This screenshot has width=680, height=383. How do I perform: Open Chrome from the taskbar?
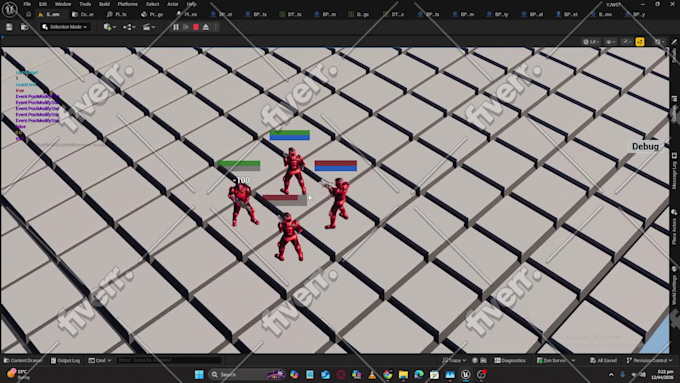tap(388, 374)
